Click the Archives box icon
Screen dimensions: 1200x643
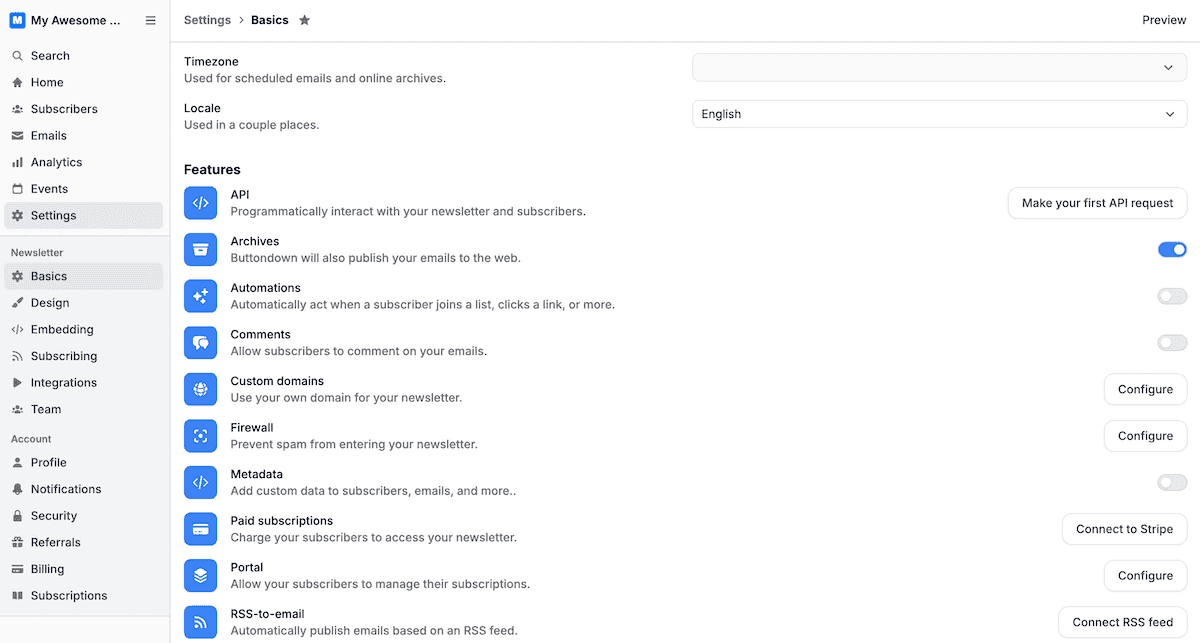[x=200, y=249]
